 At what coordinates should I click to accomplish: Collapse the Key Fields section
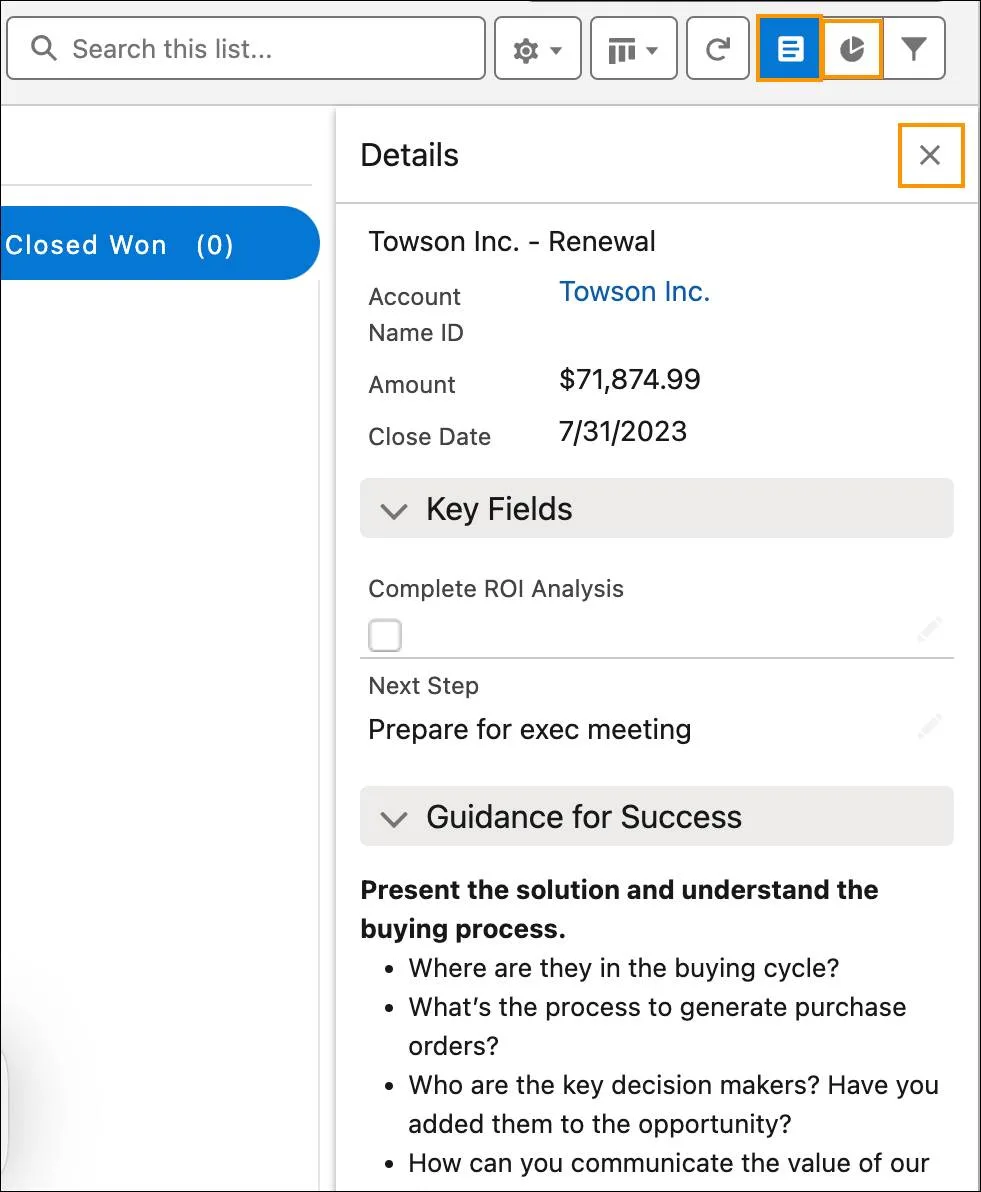[395, 510]
